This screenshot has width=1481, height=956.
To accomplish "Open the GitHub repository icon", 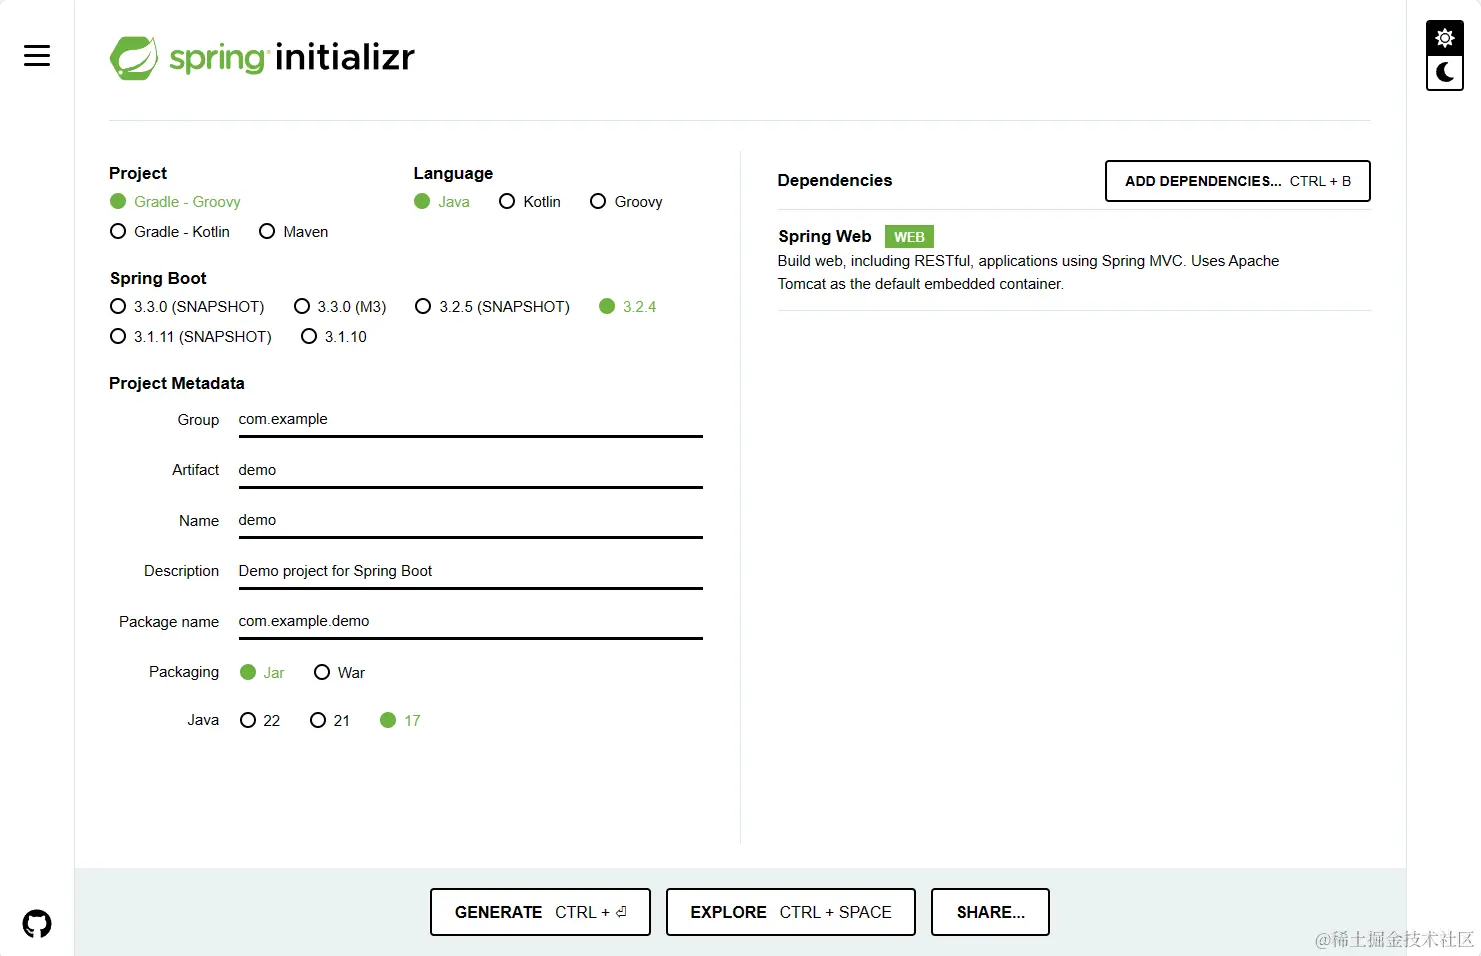I will [37, 923].
